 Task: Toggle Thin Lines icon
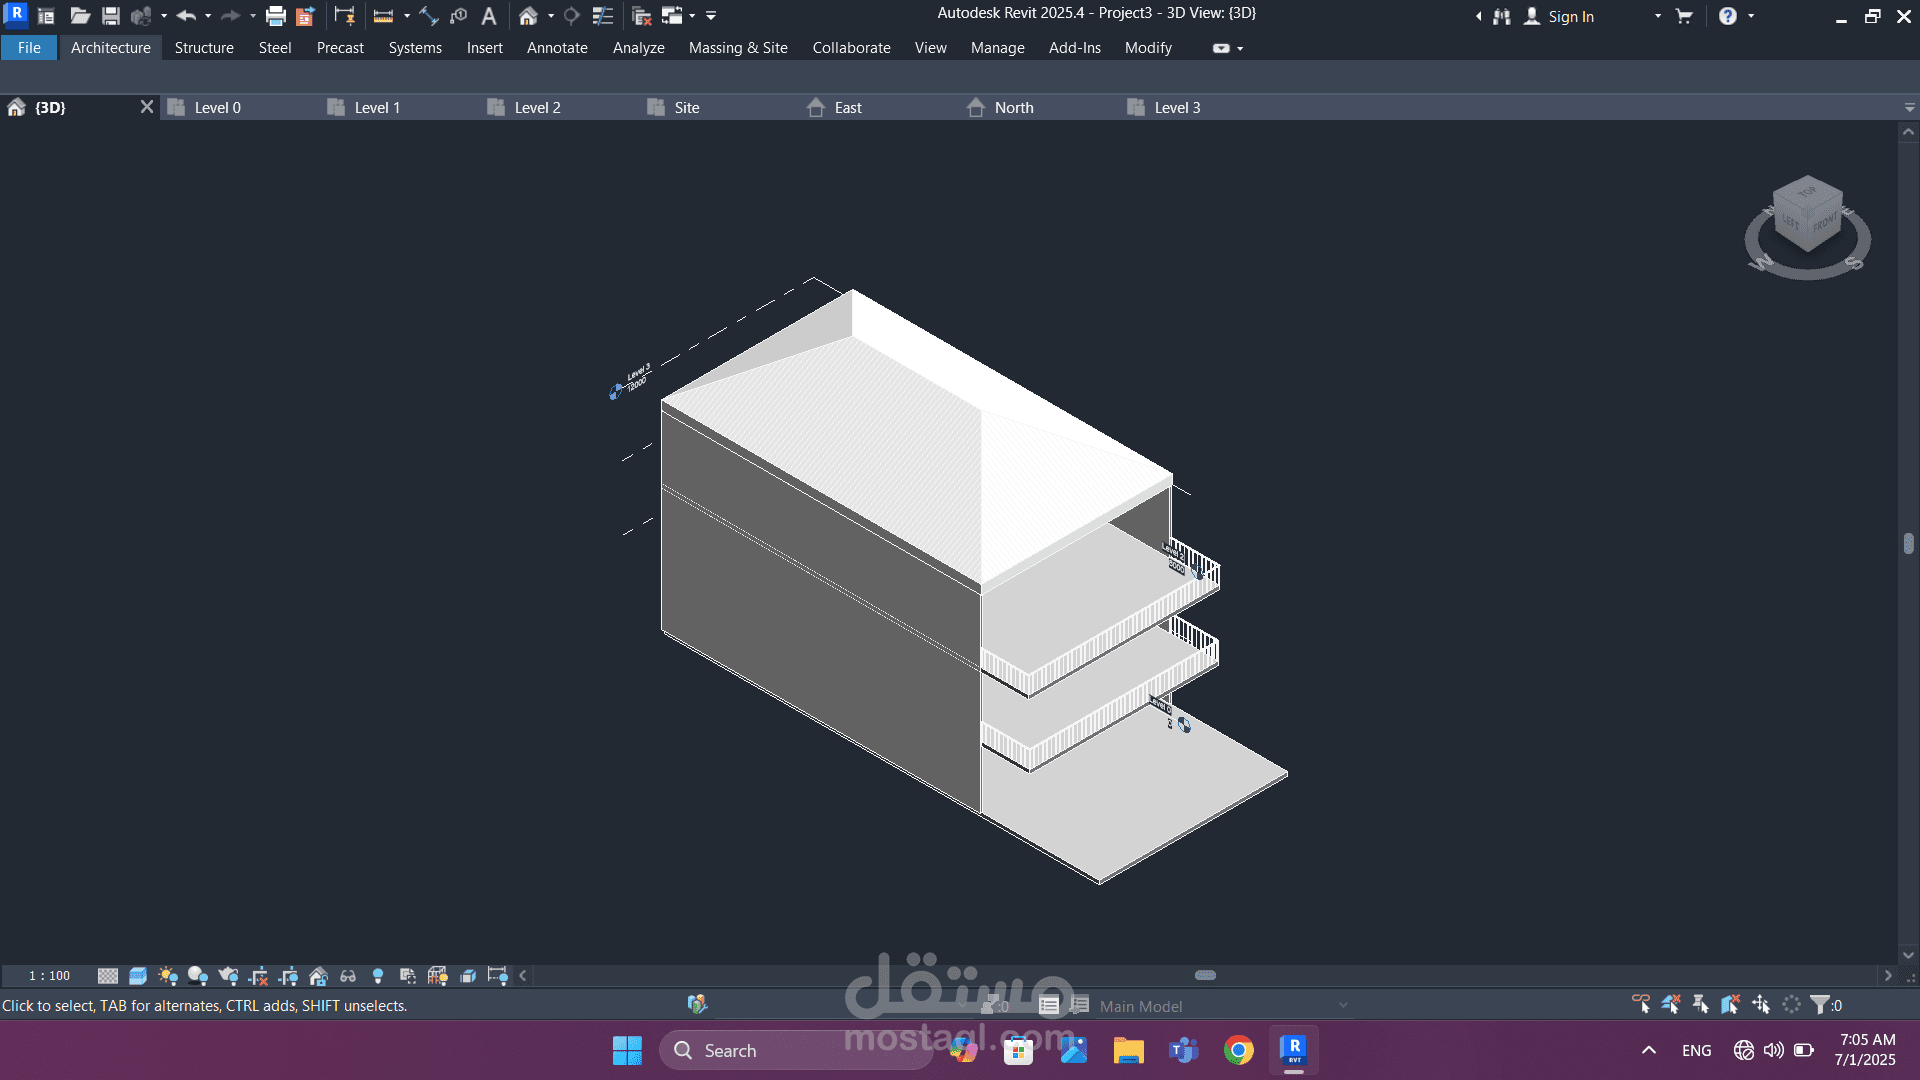[x=602, y=16]
